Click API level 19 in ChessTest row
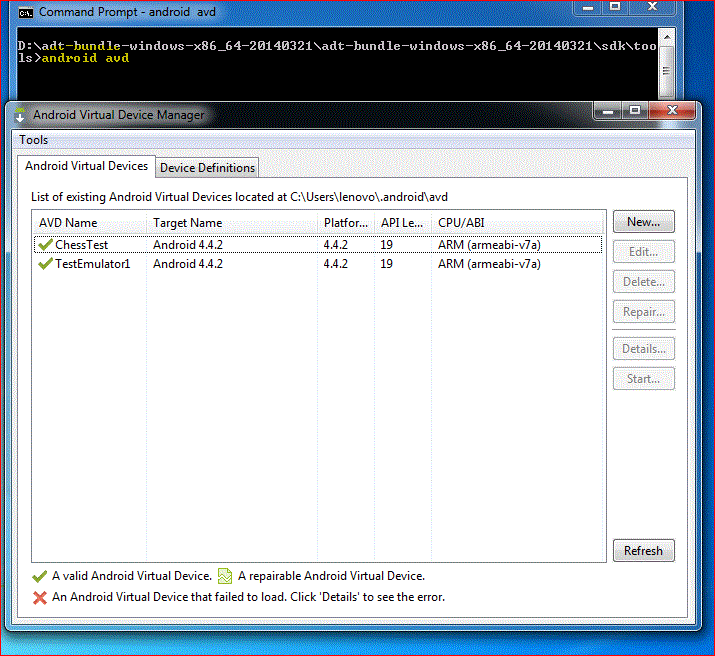This screenshot has width=715, height=656. pos(387,245)
